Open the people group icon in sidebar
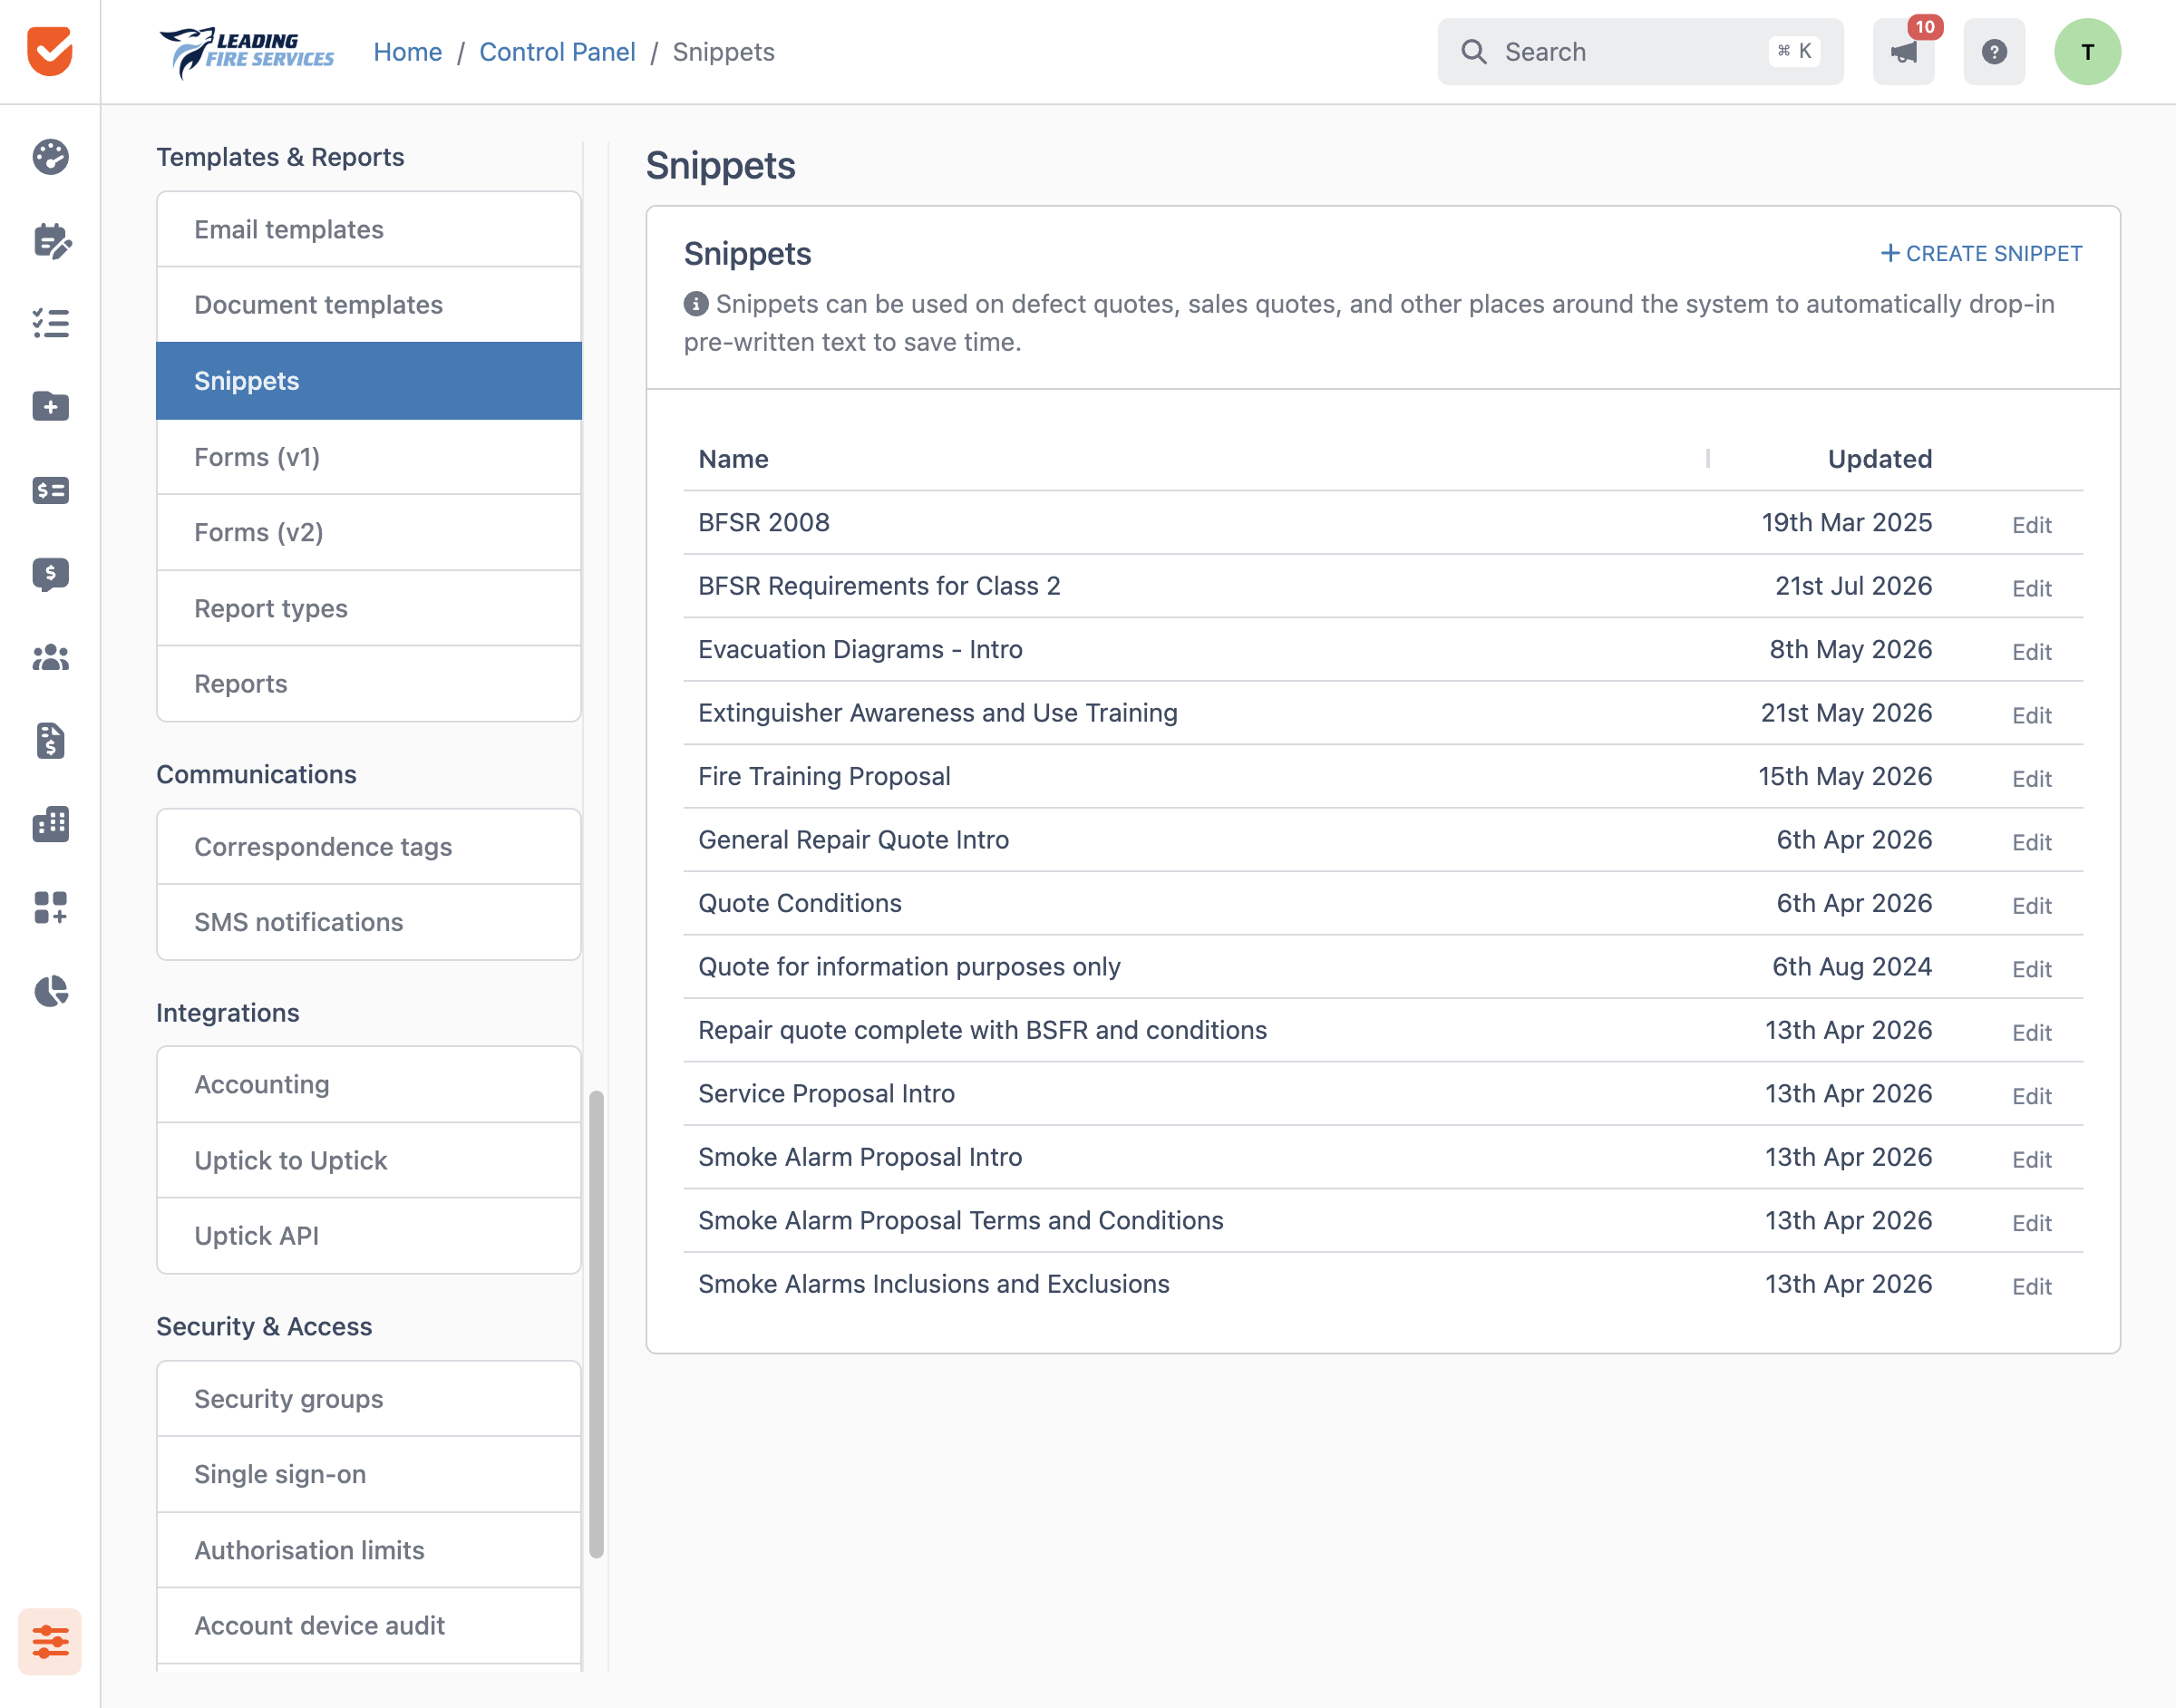2176x1708 pixels. 50,657
